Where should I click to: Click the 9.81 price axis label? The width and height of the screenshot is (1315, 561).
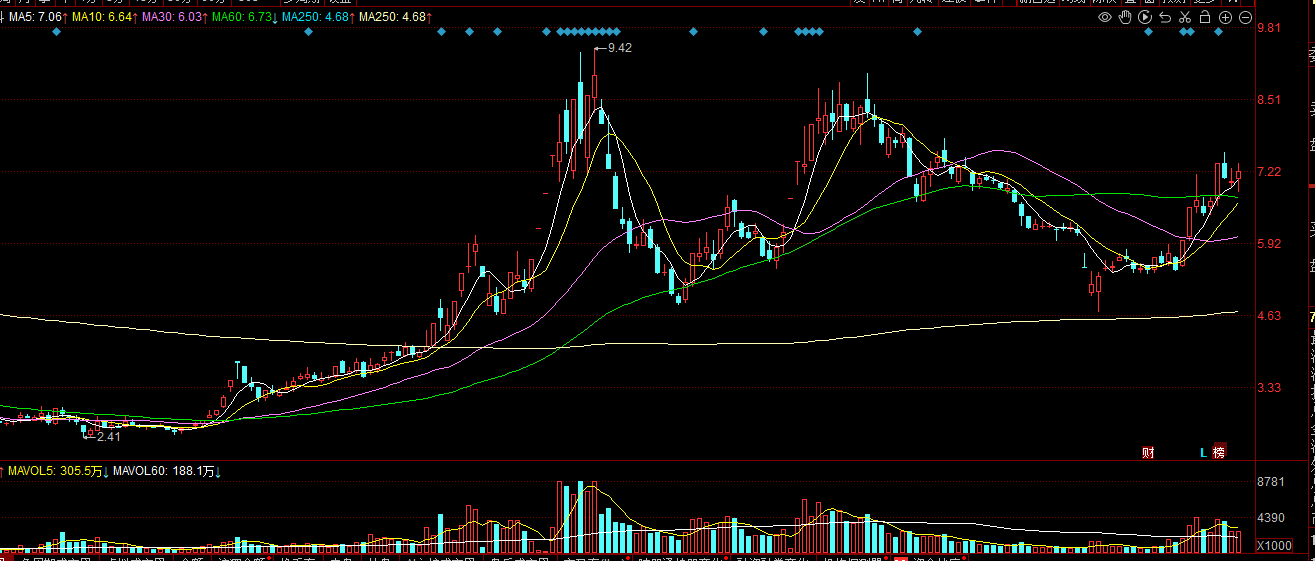1269,28
